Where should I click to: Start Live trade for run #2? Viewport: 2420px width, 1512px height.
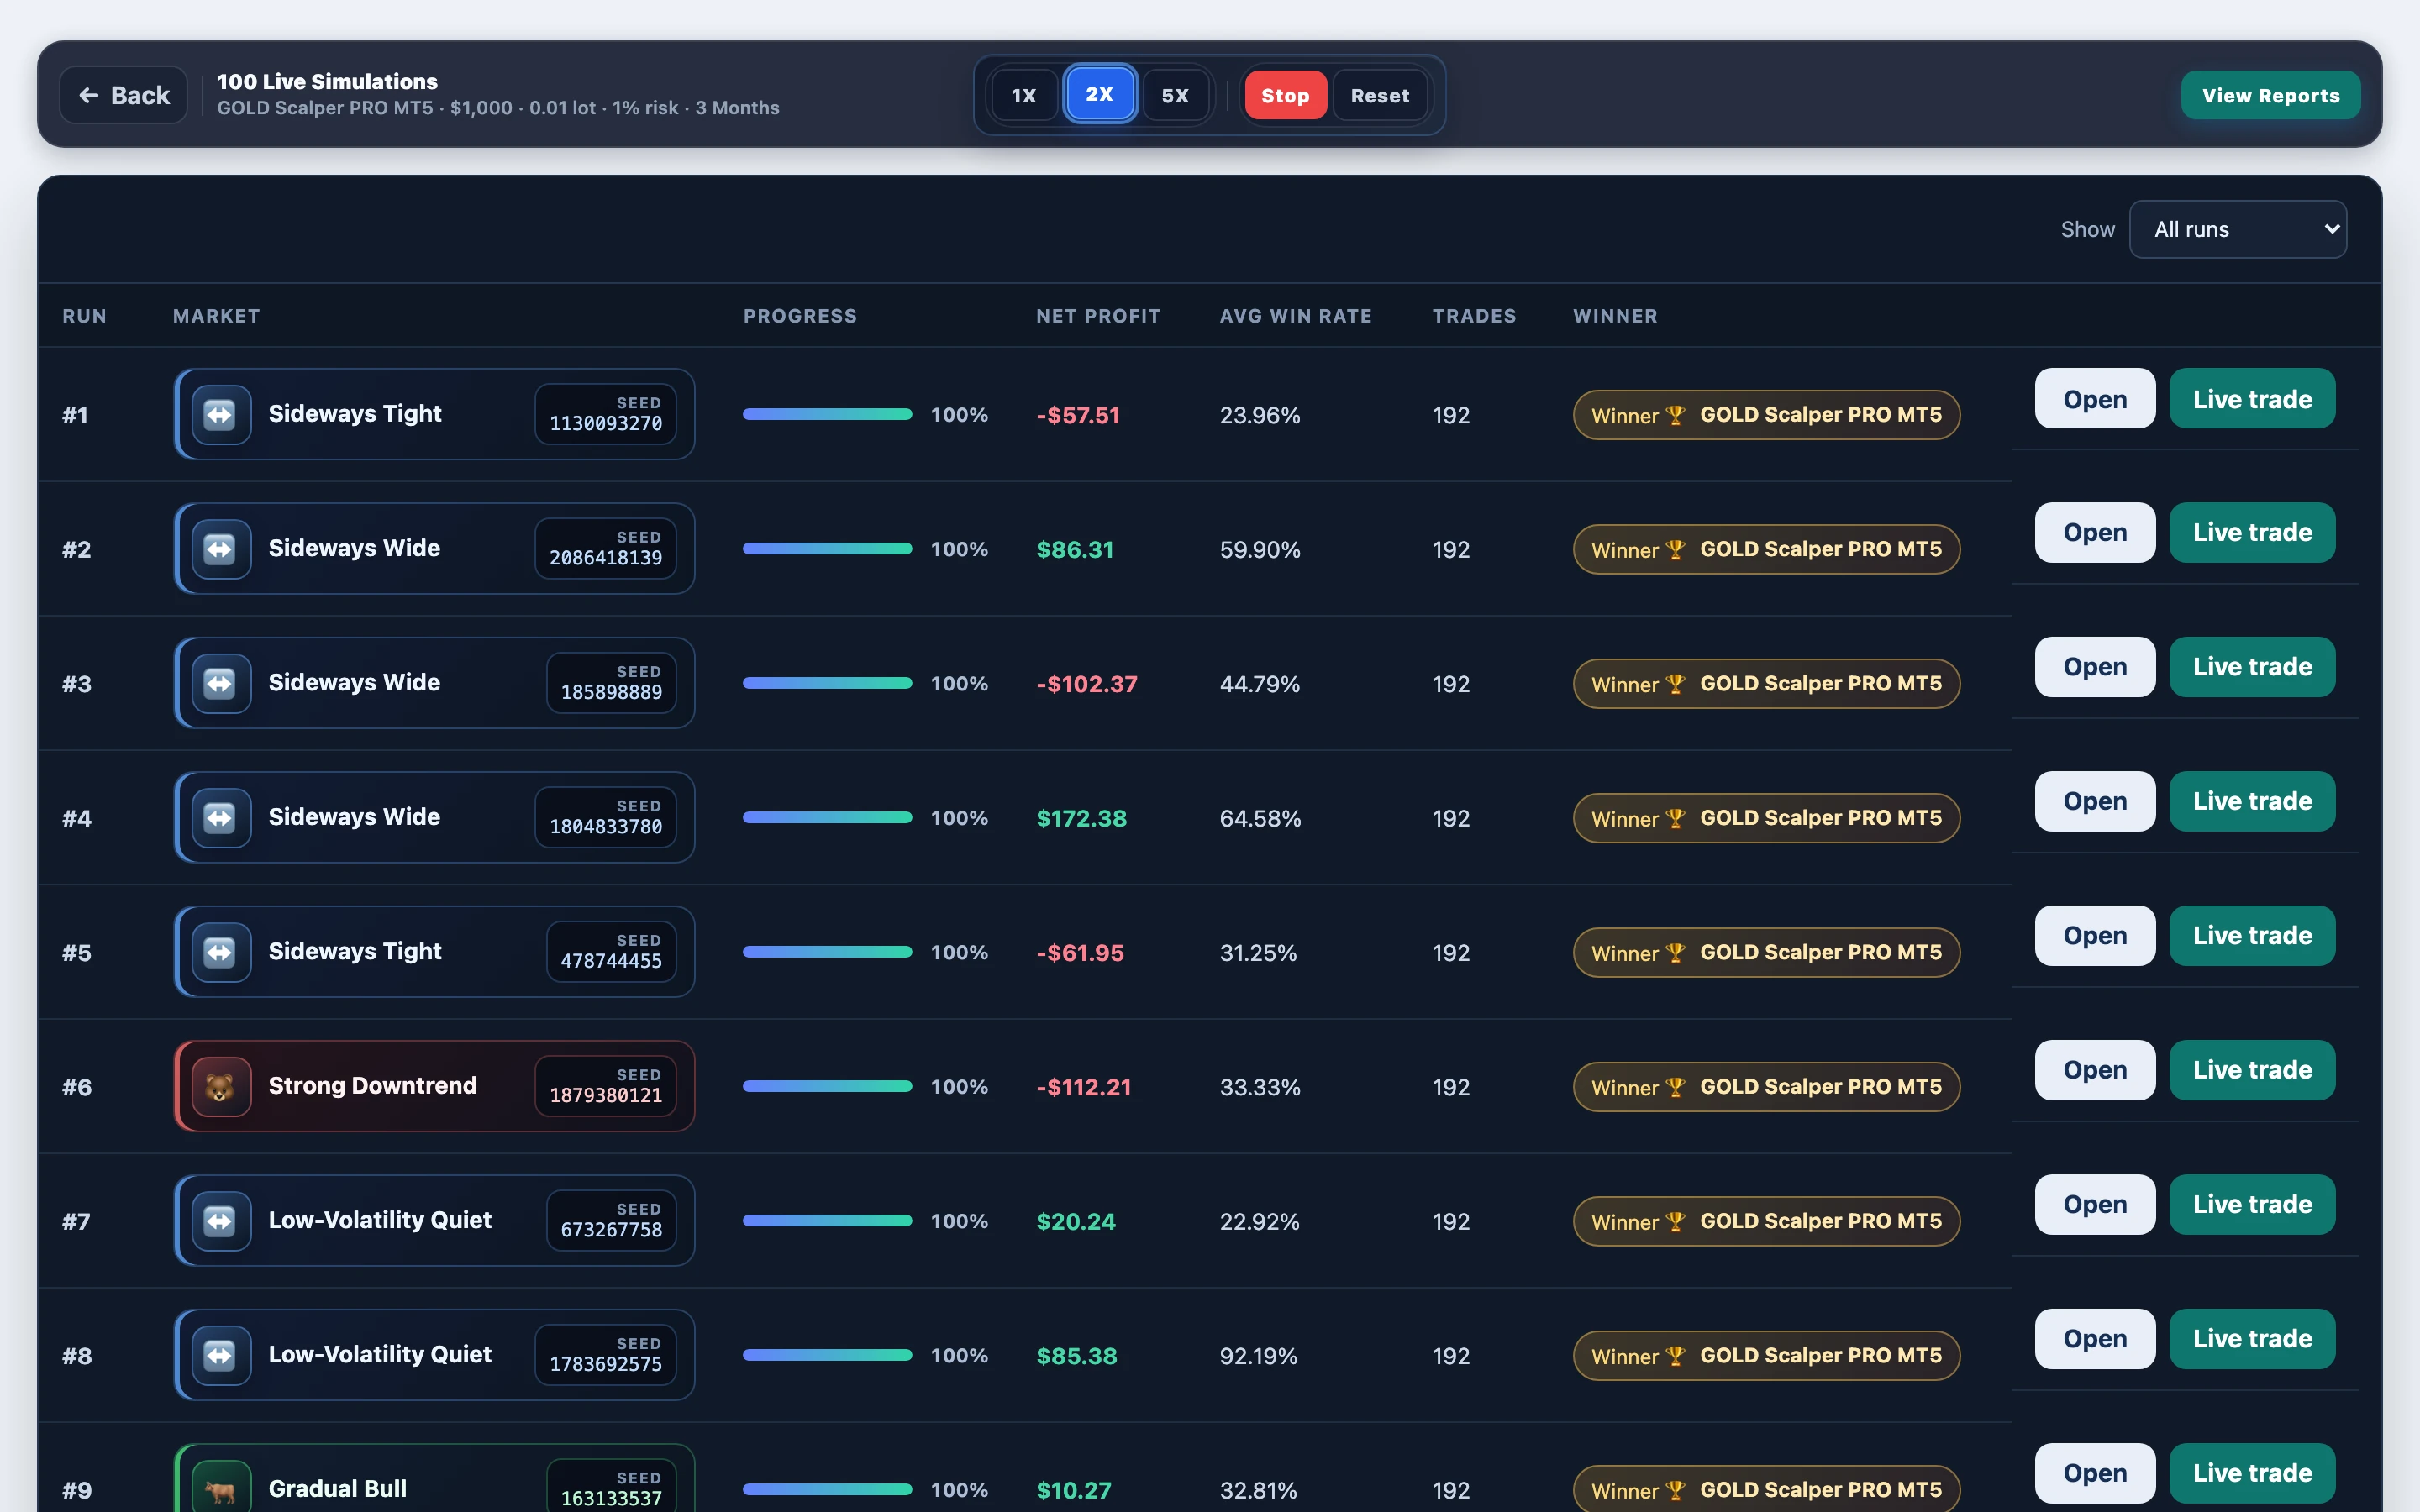tap(2252, 532)
